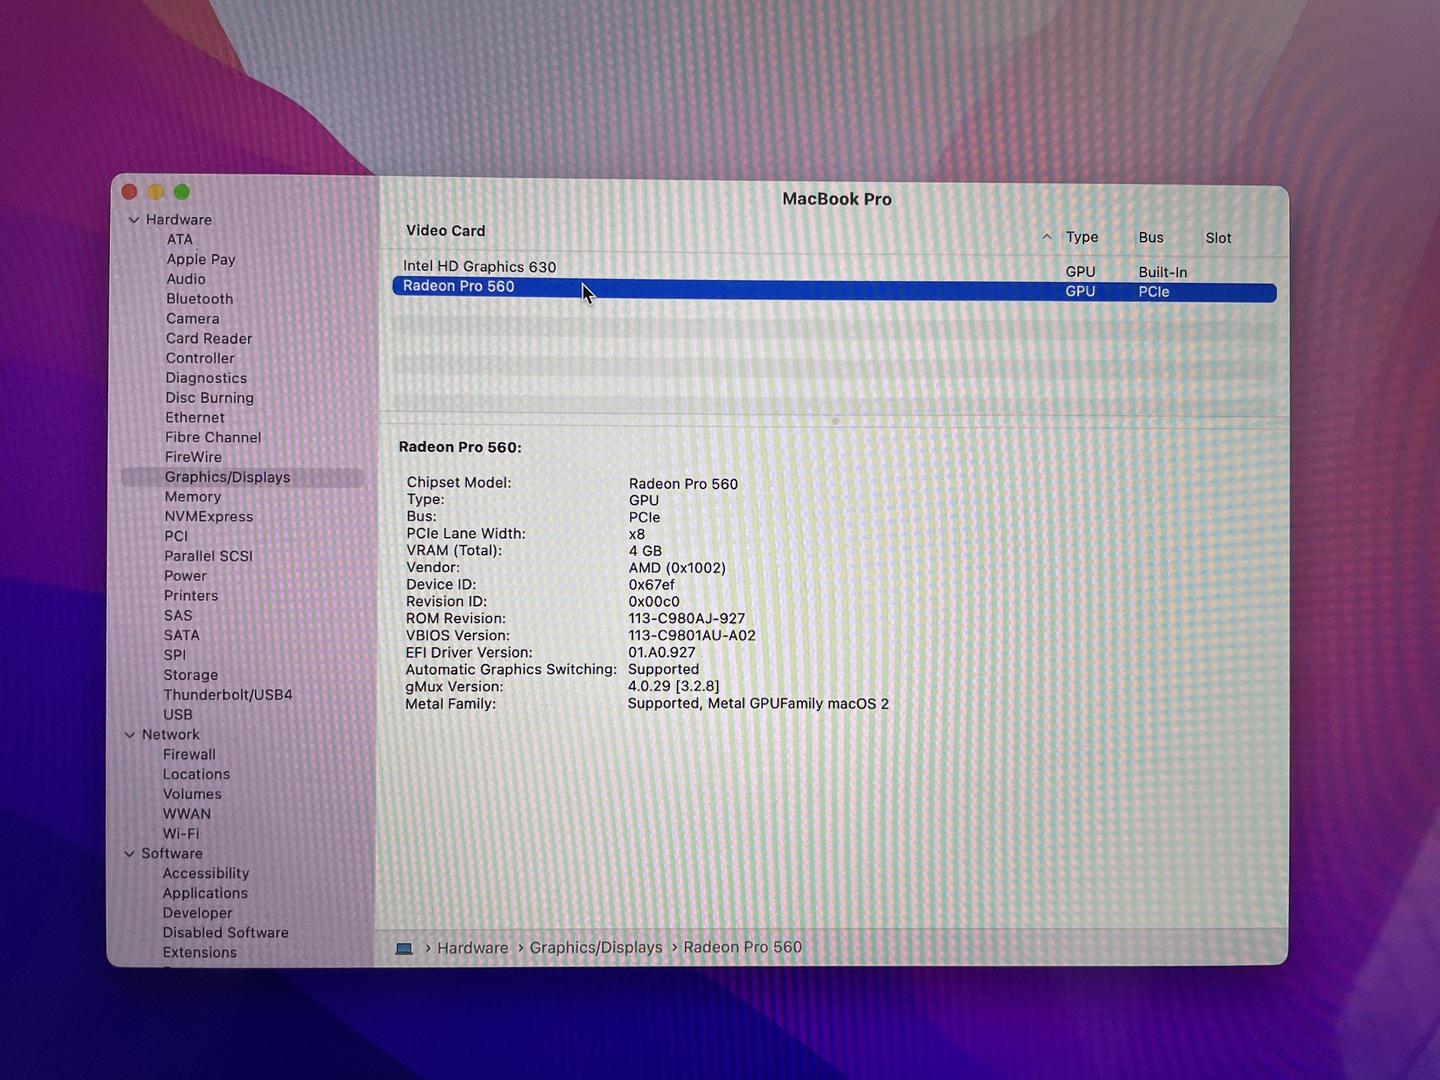This screenshot has height=1080, width=1440.
Task: Open Hardware in the path bar
Action: 472,948
